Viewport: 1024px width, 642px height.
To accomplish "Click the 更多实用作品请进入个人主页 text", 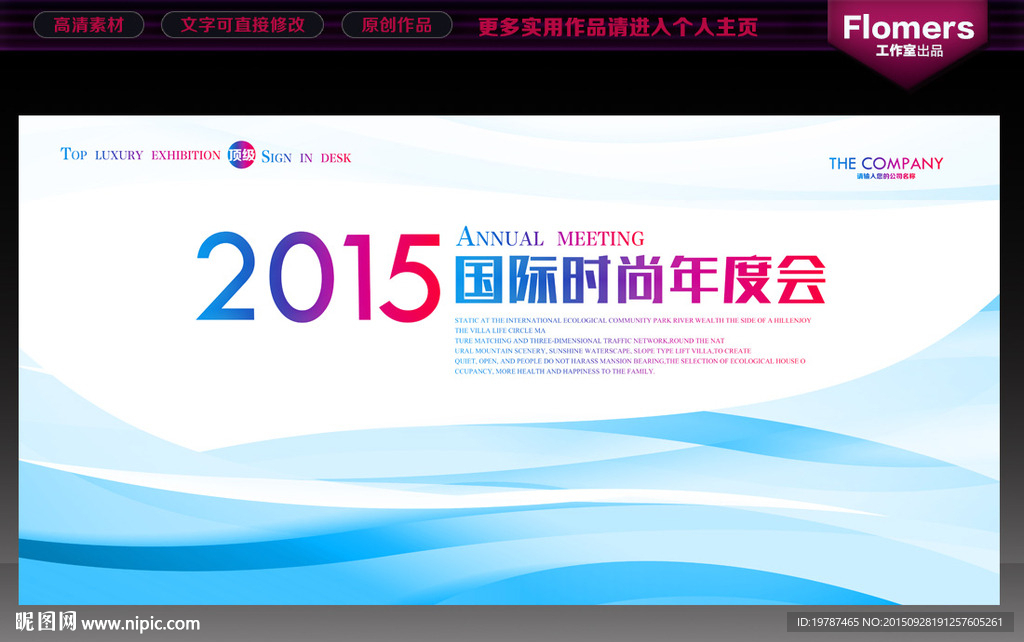I will click(x=618, y=27).
